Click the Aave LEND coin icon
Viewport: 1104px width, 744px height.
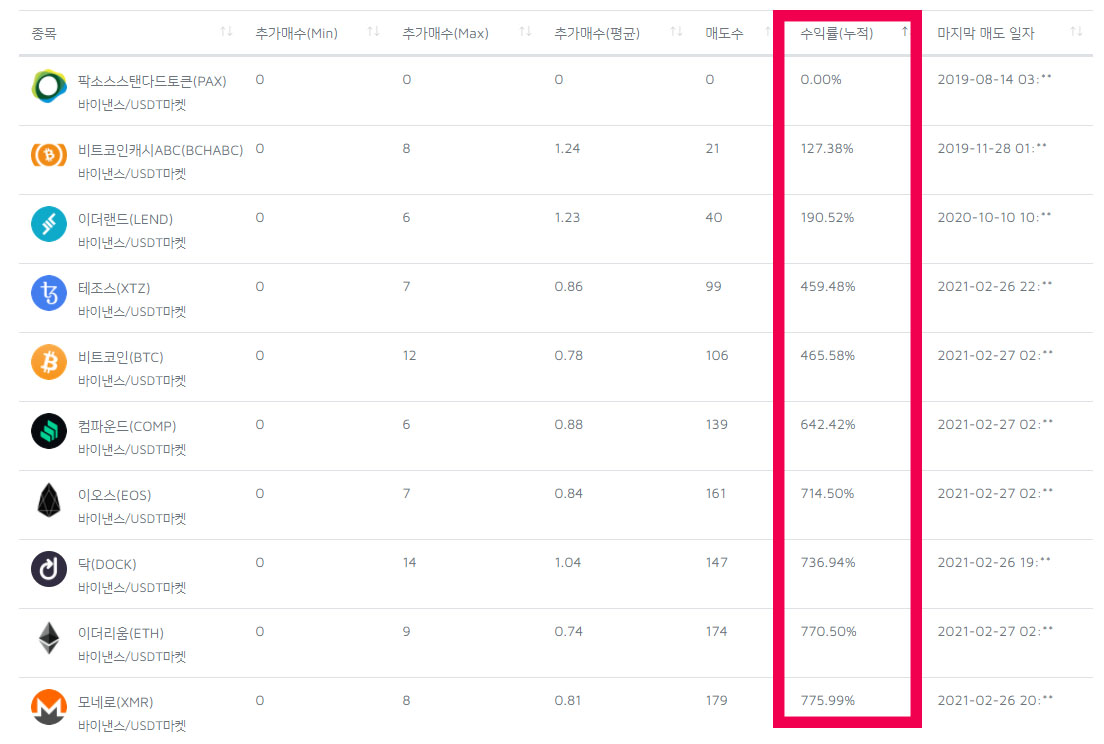pos(49,225)
